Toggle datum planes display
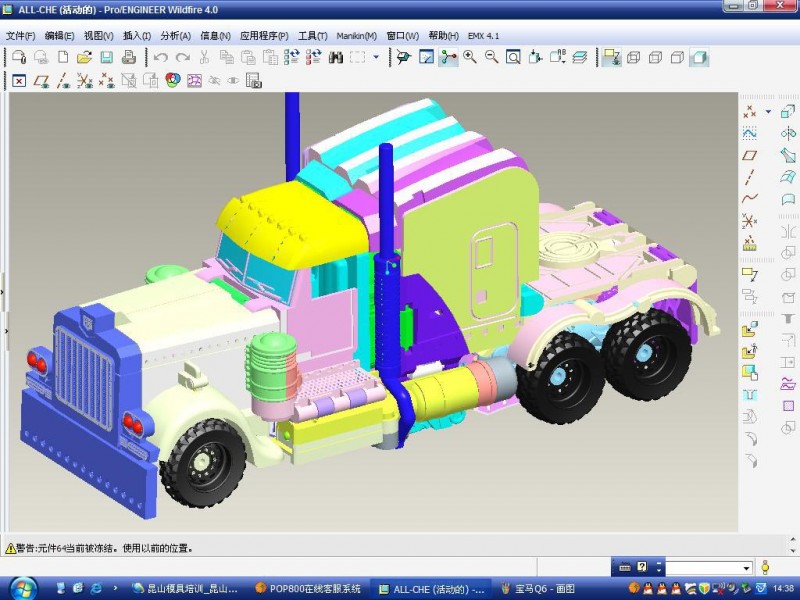 [x=41, y=81]
